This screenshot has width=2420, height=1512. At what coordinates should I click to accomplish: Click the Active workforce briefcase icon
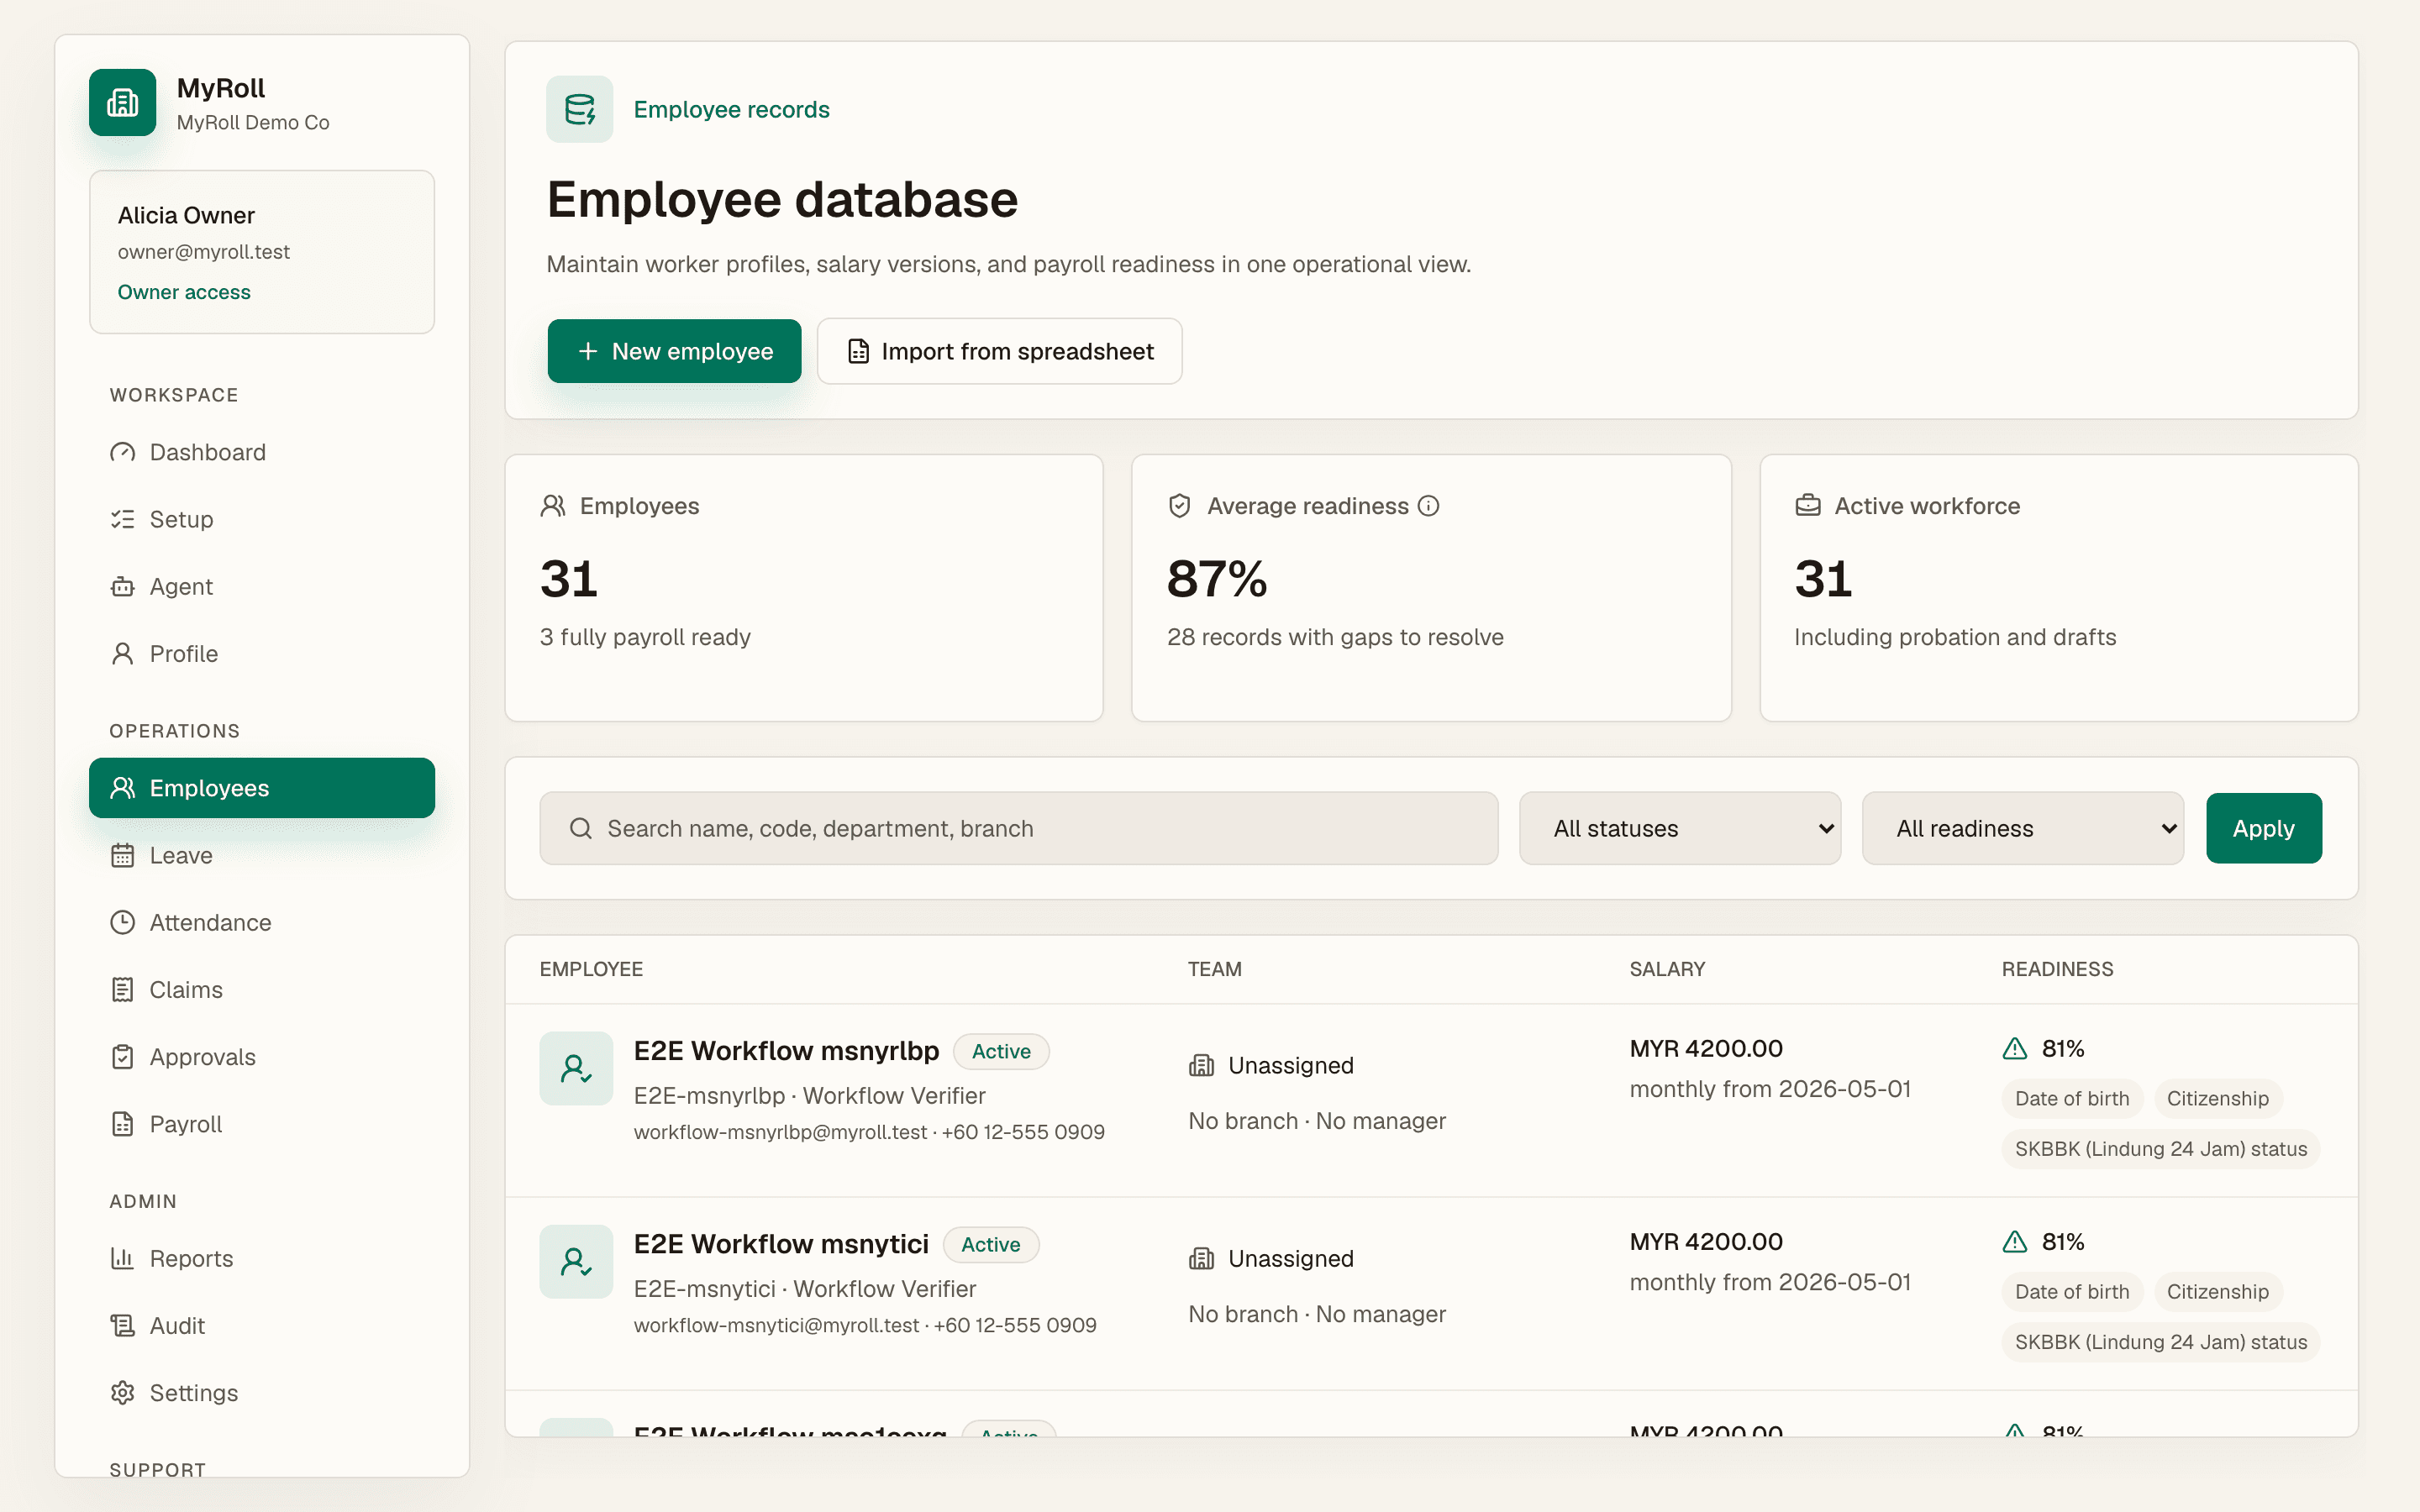tap(1808, 506)
